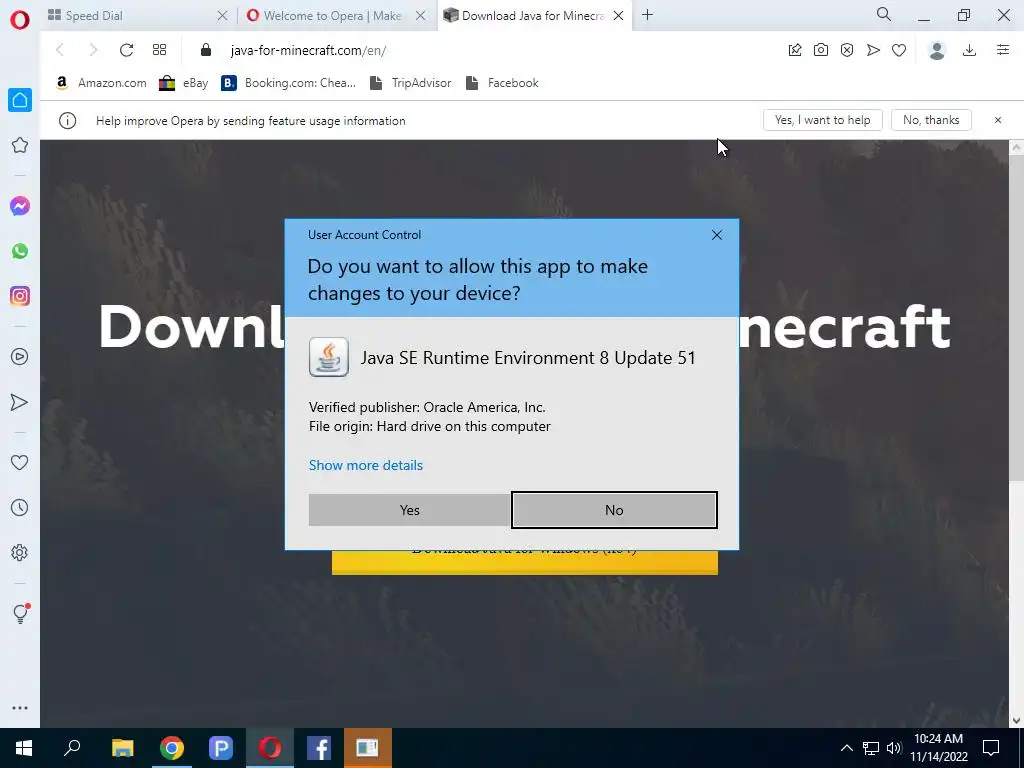
Task: Open sidebar bookmarks star icon
Action: [x=20, y=145]
